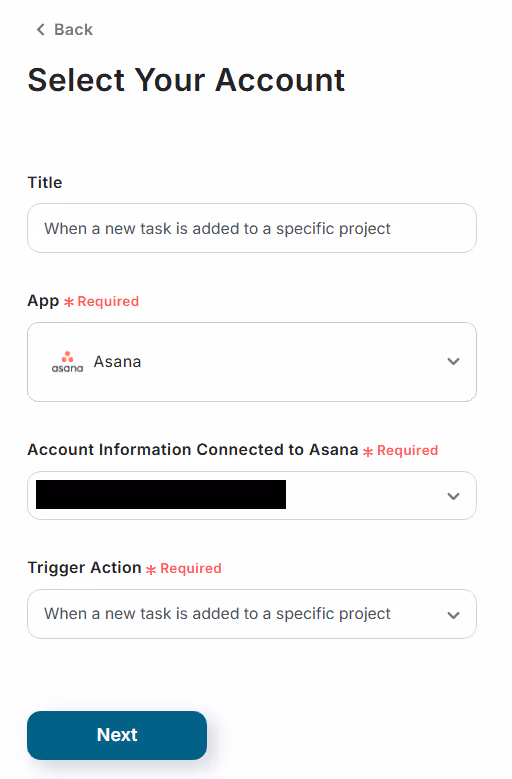The image size is (512, 779).
Task: Proceed with the Next button
Action: coord(117,735)
